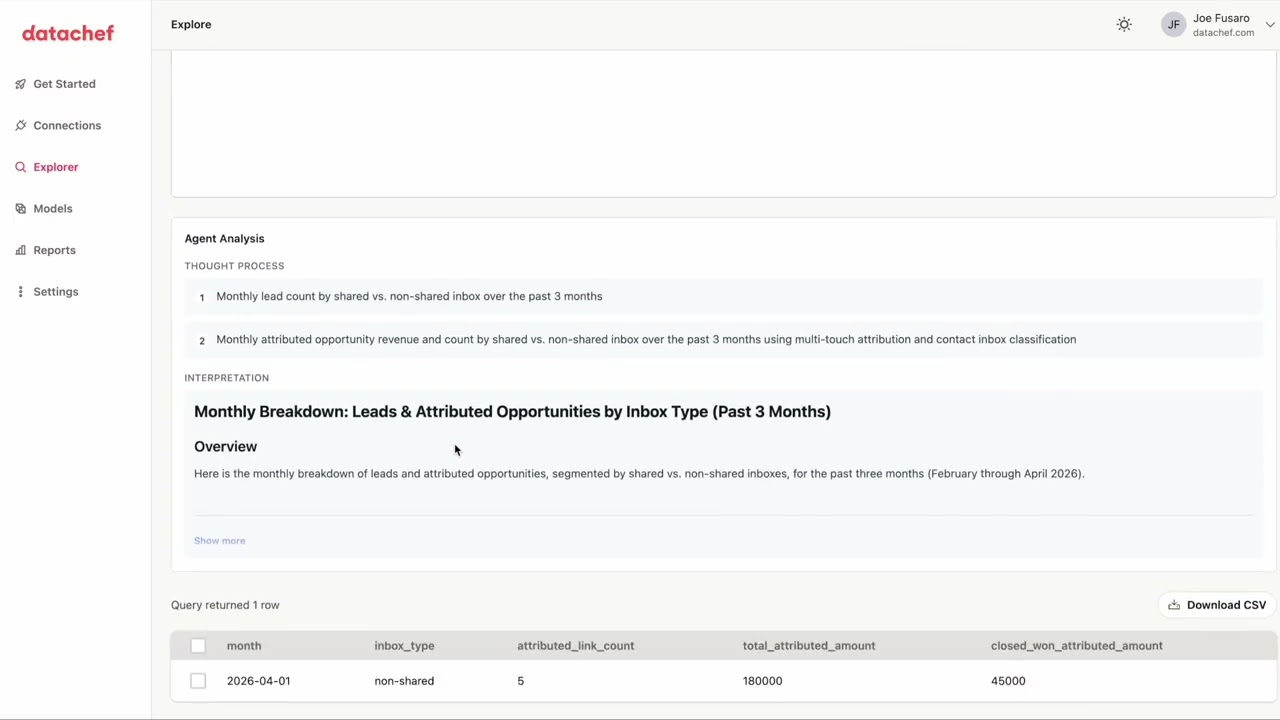The image size is (1280, 720).
Task: Click the Explorer magnifier icon
Action: pyautogui.click(x=20, y=167)
